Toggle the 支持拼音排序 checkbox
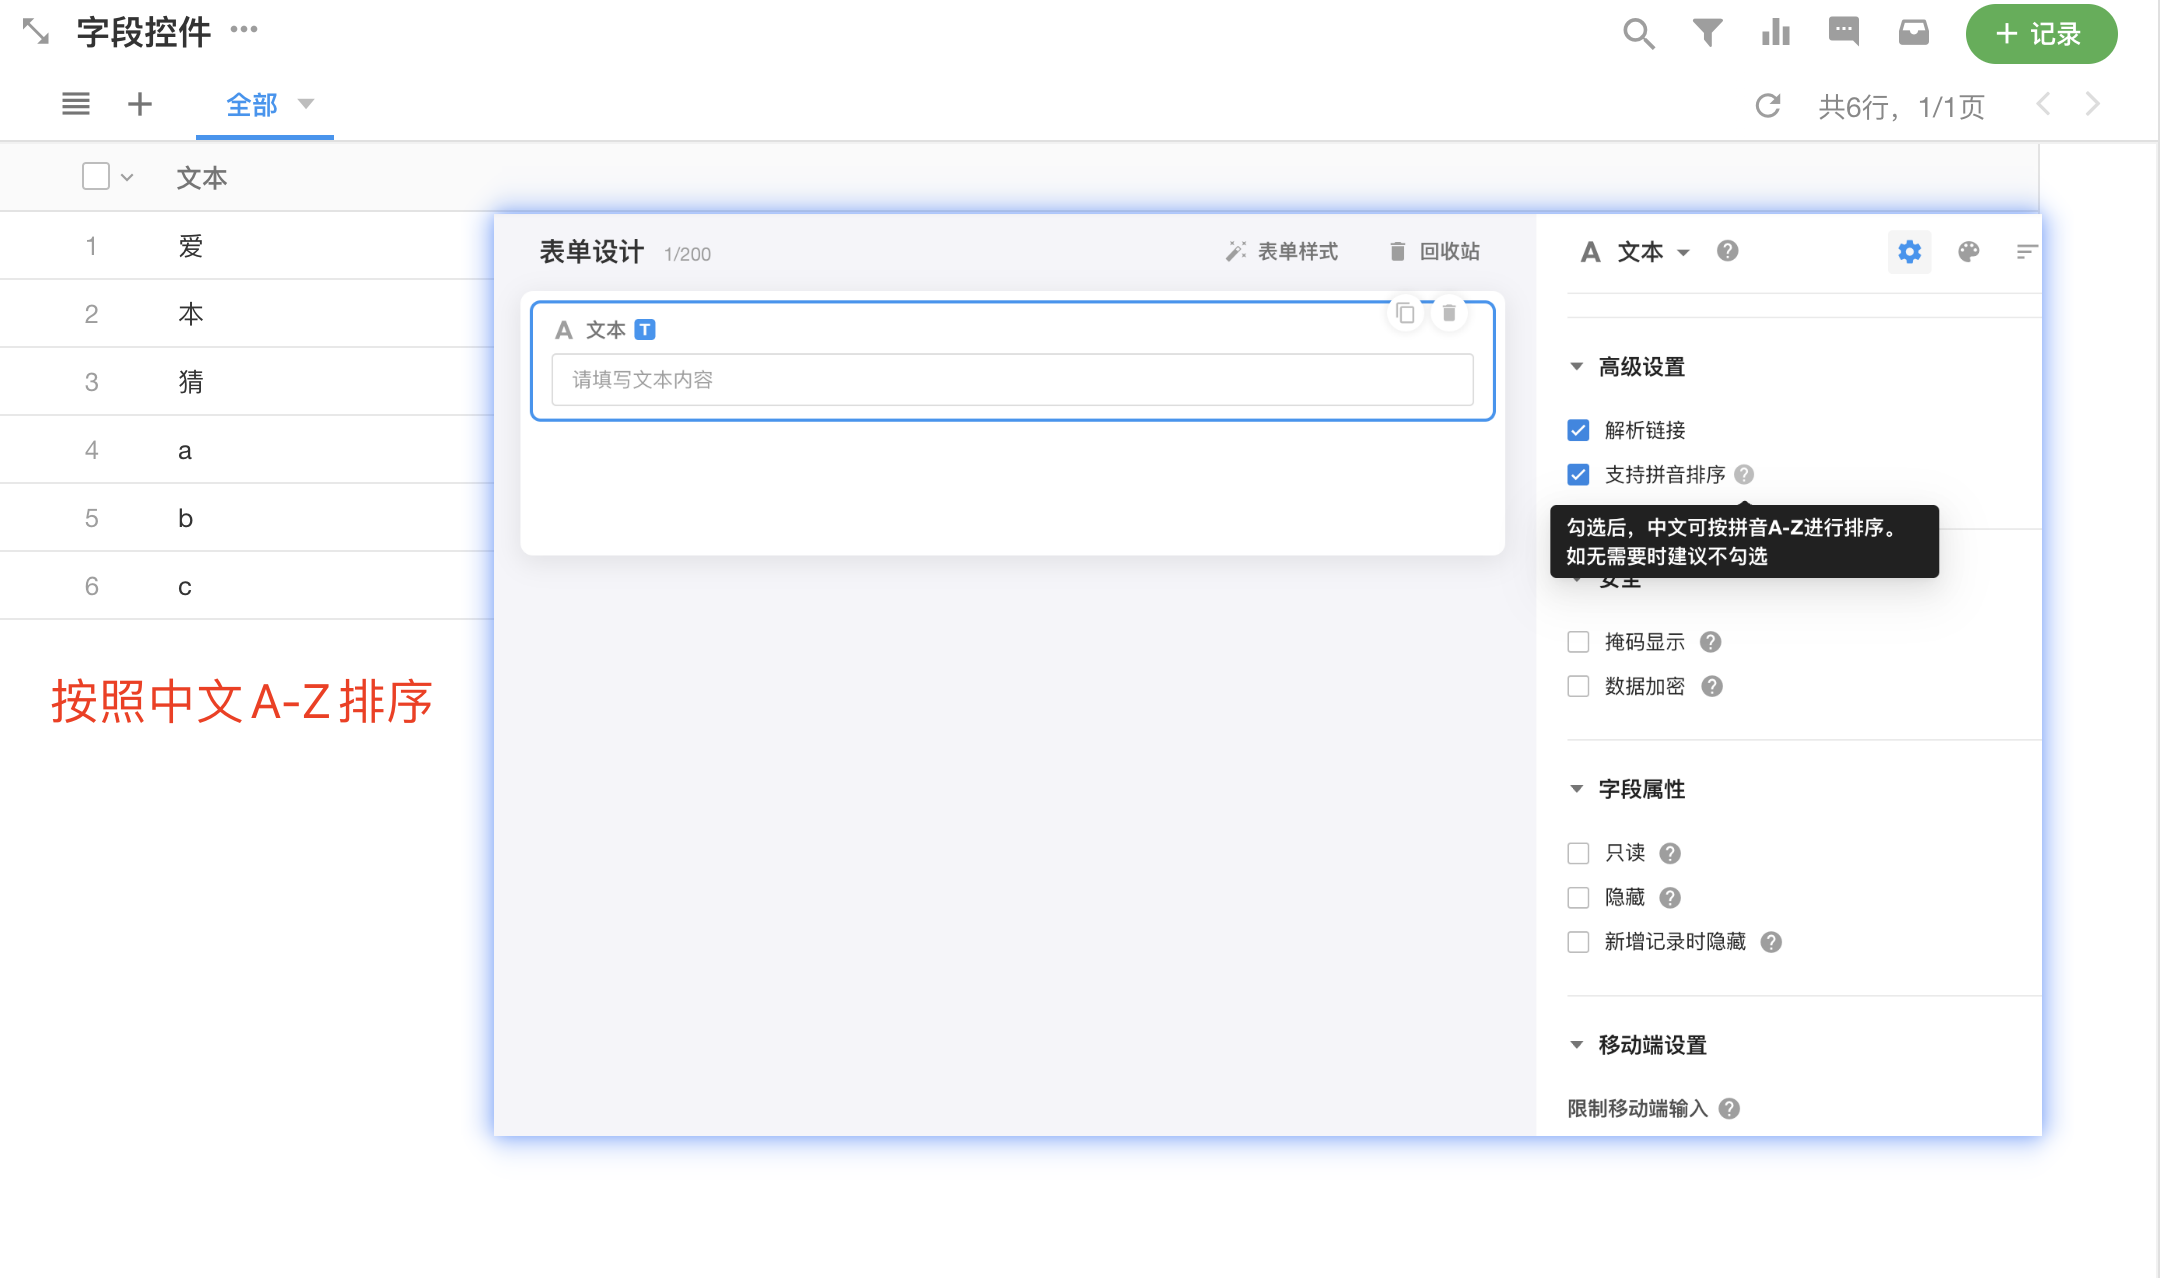 coord(1578,474)
